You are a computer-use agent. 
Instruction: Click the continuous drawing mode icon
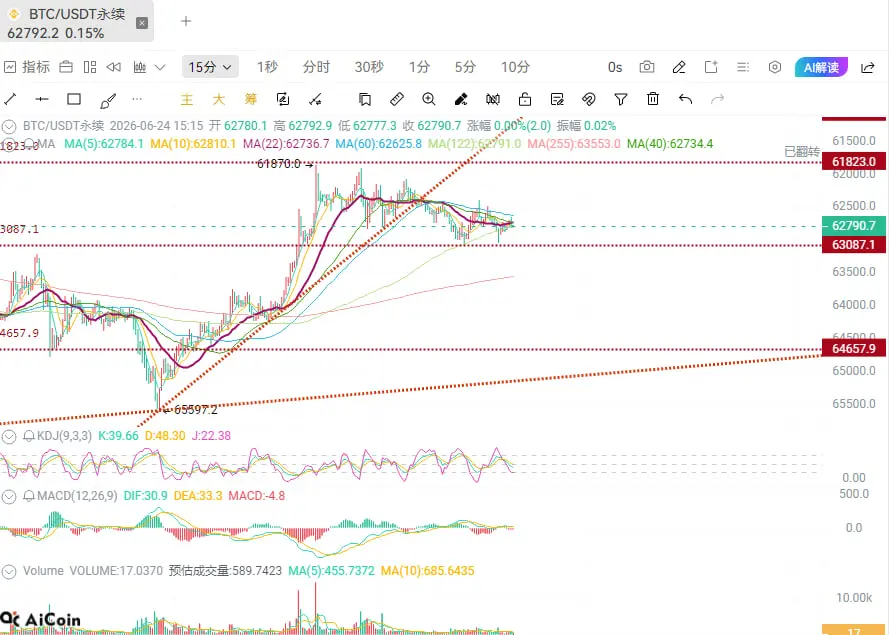click(x=282, y=99)
